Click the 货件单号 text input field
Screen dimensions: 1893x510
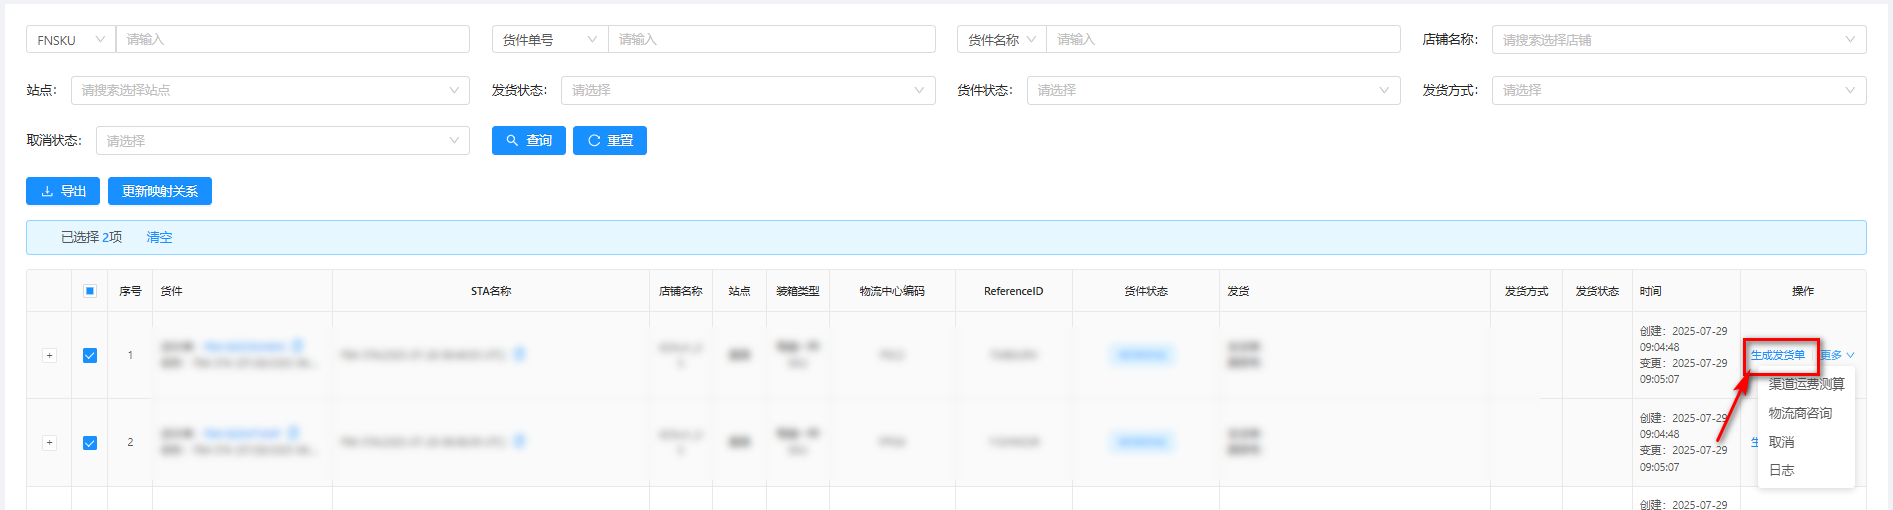tap(771, 40)
